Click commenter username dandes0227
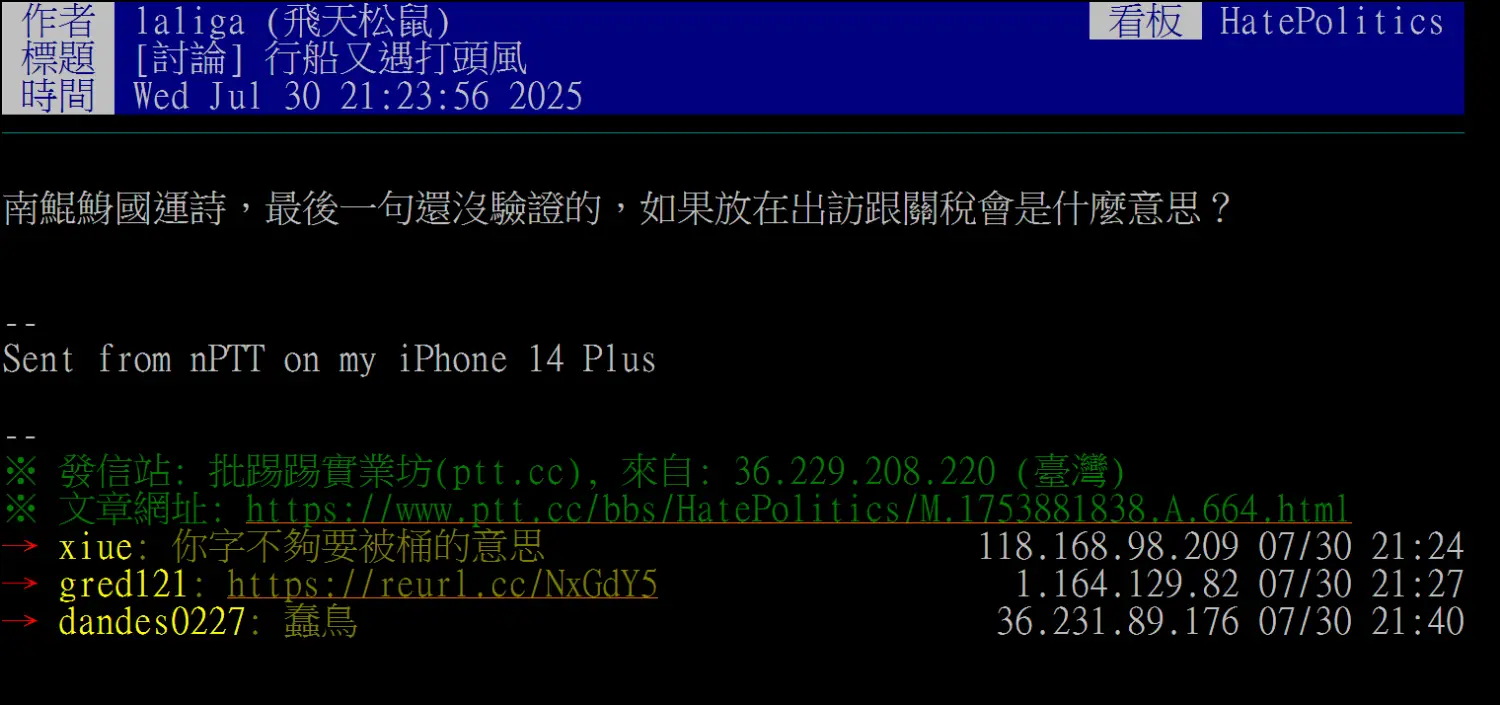 tap(152, 622)
